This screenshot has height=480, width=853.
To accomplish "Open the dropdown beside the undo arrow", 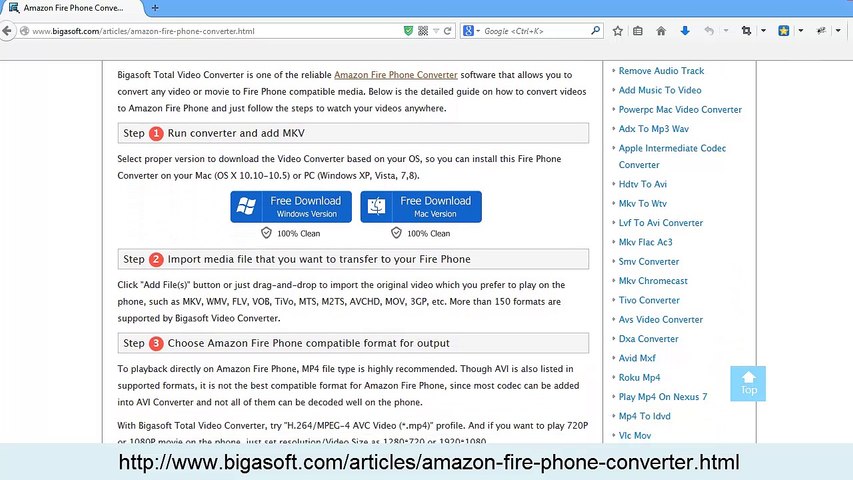I will tap(726, 30).
